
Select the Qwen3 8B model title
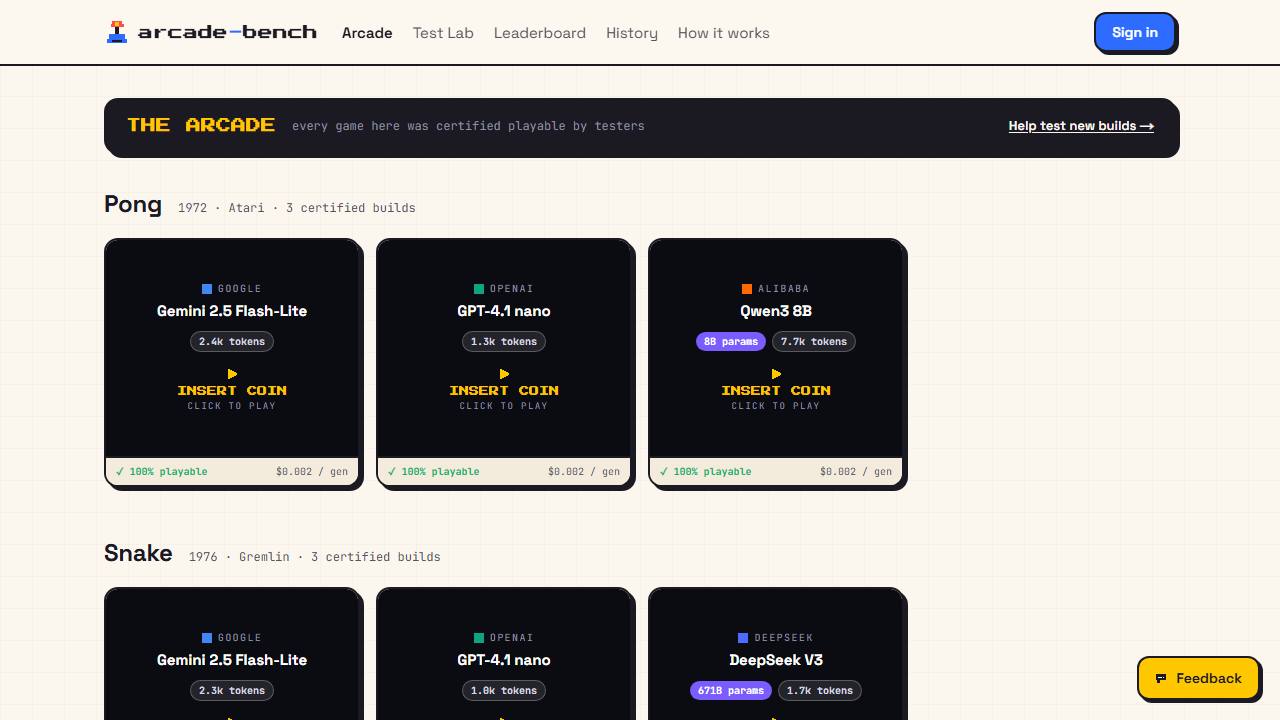[x=776, y=311]
